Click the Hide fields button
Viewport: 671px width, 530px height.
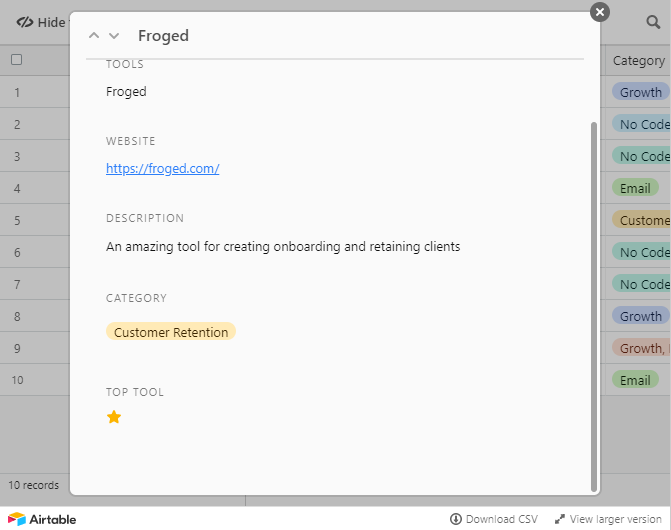(x=41, y=22)
